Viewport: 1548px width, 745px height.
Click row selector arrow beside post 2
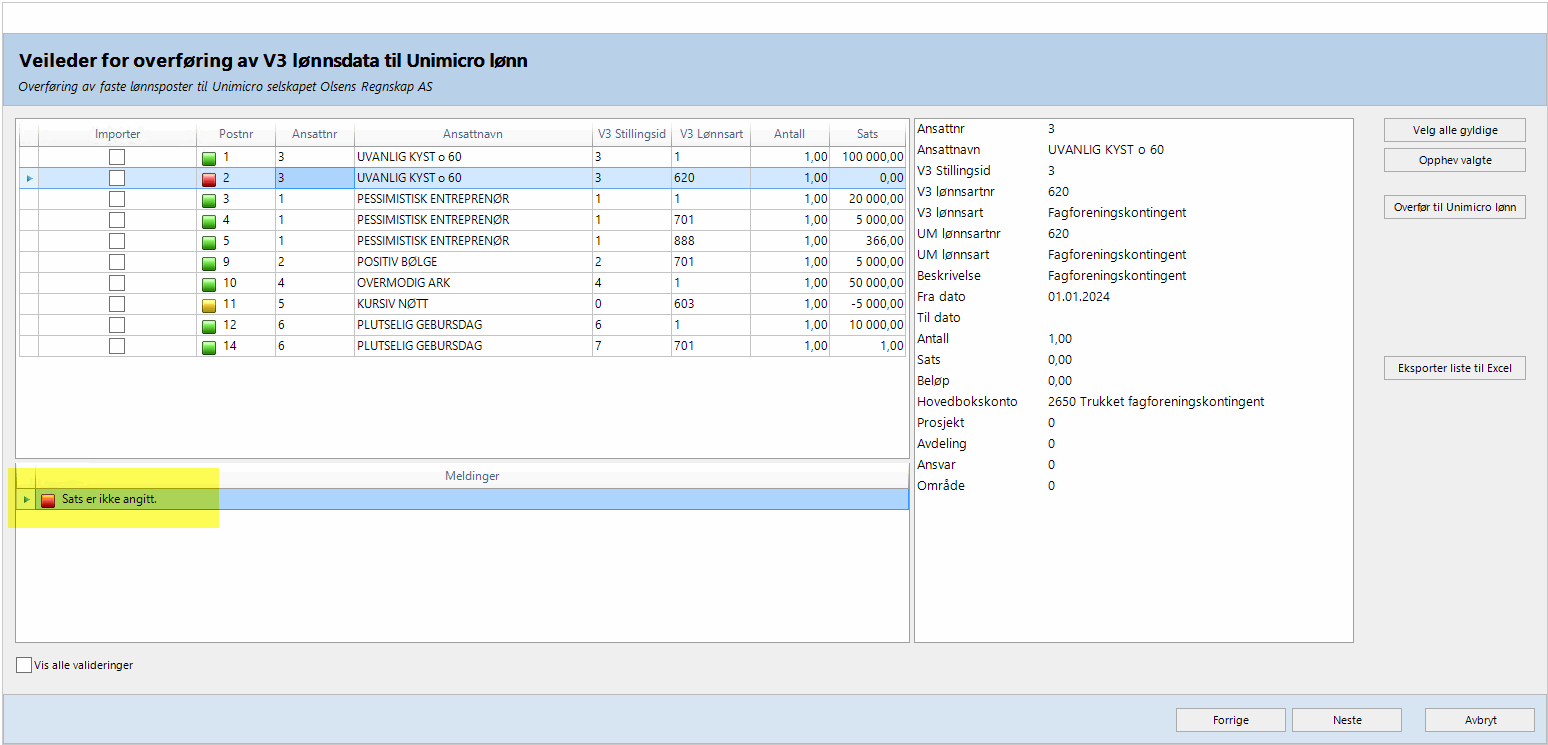pyautogui.click(x=29, y=178)
